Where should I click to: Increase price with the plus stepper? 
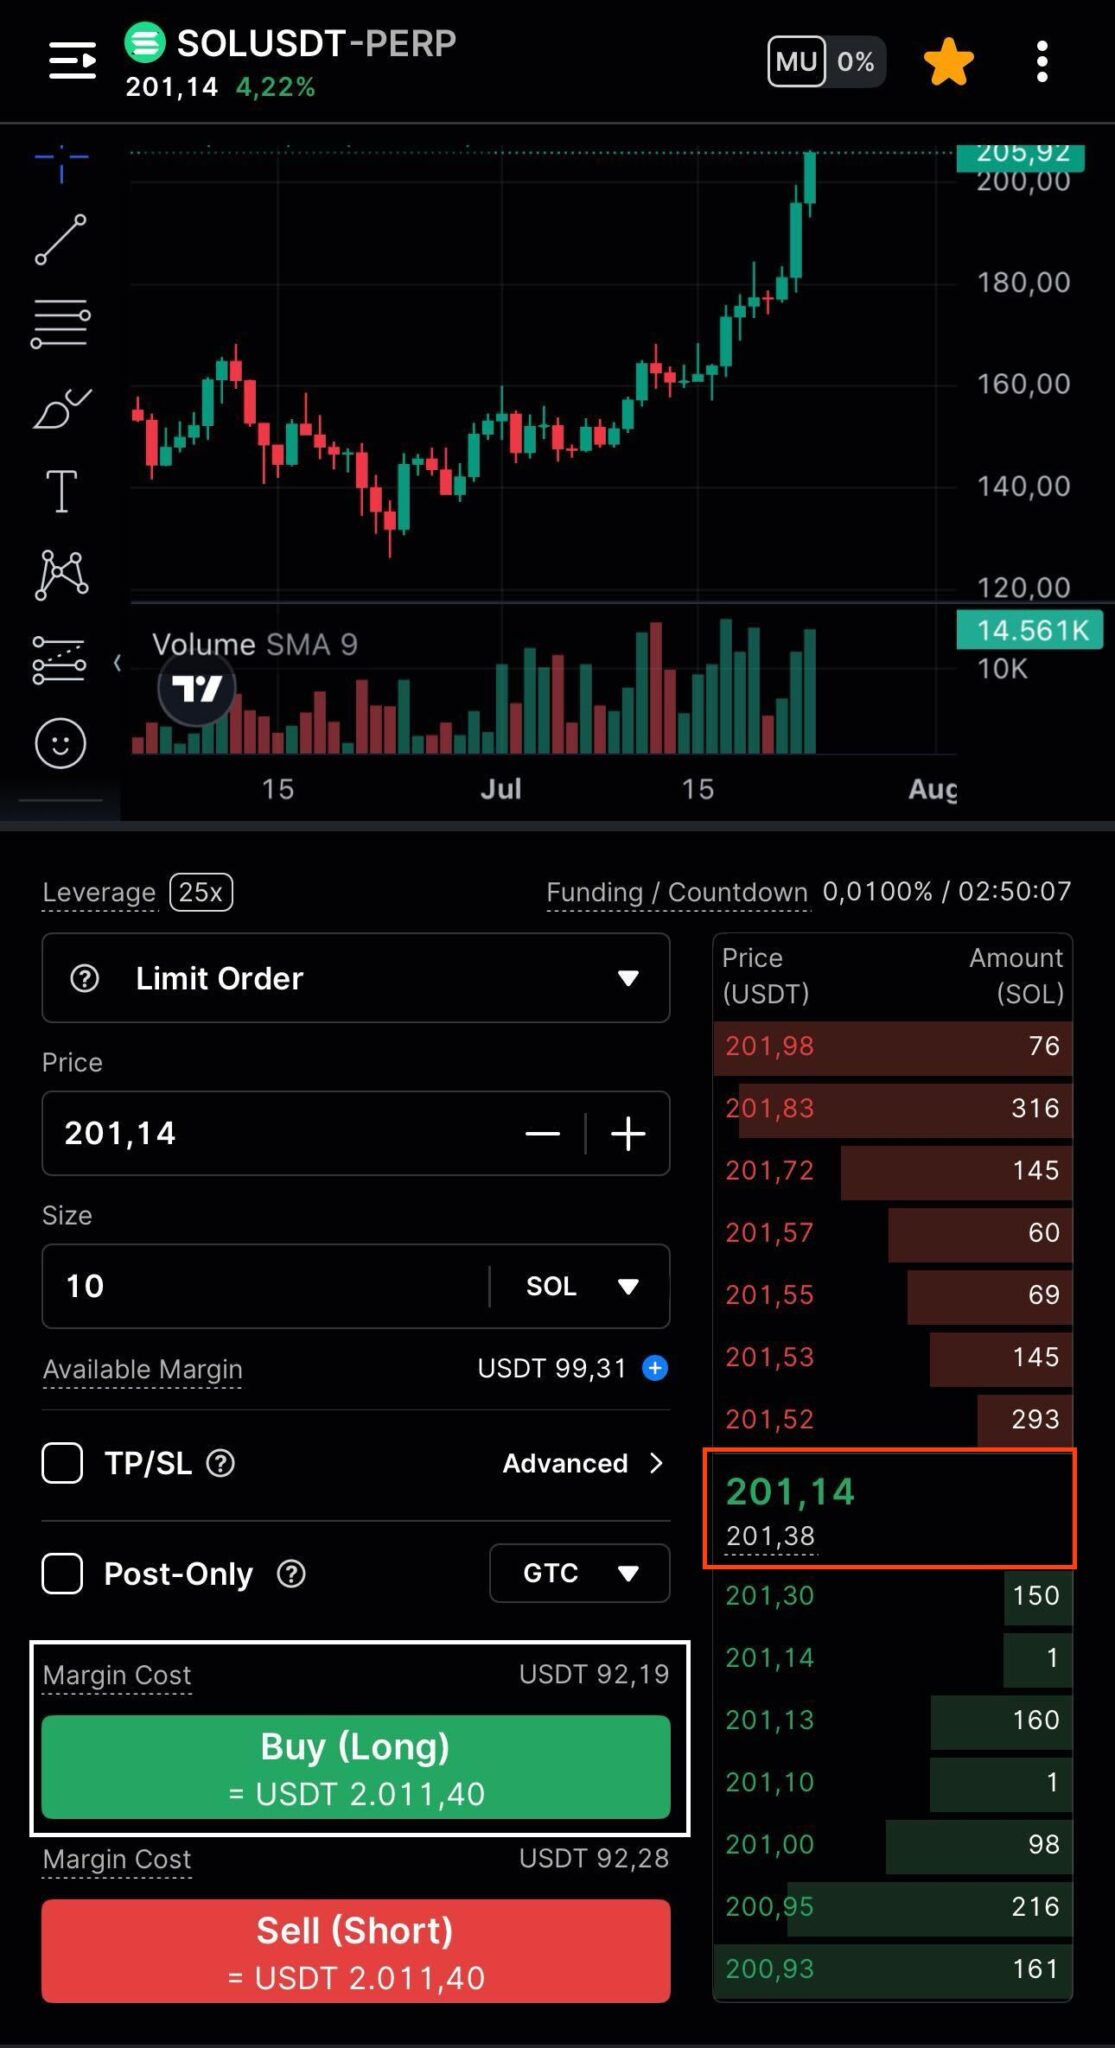pos(628,1134)
